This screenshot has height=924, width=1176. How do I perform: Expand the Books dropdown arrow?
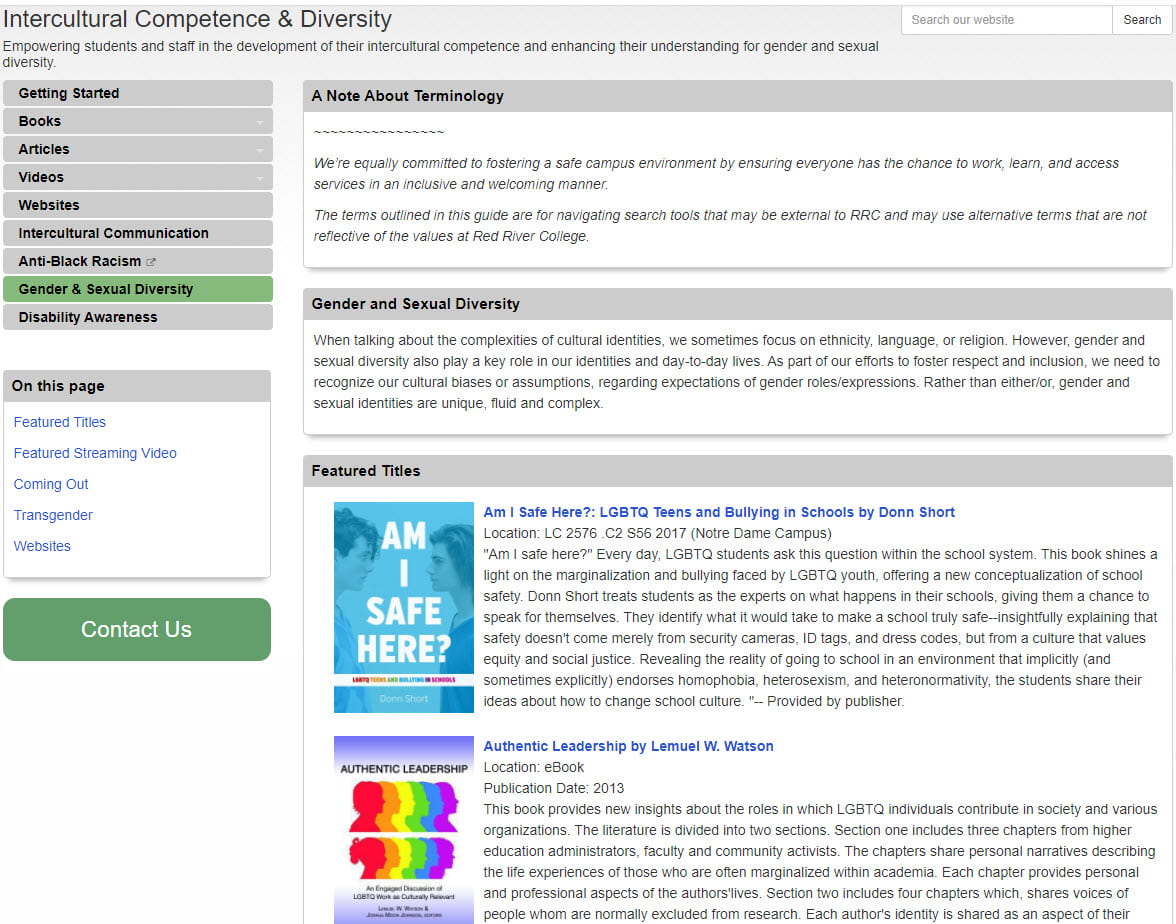(259, 122)
